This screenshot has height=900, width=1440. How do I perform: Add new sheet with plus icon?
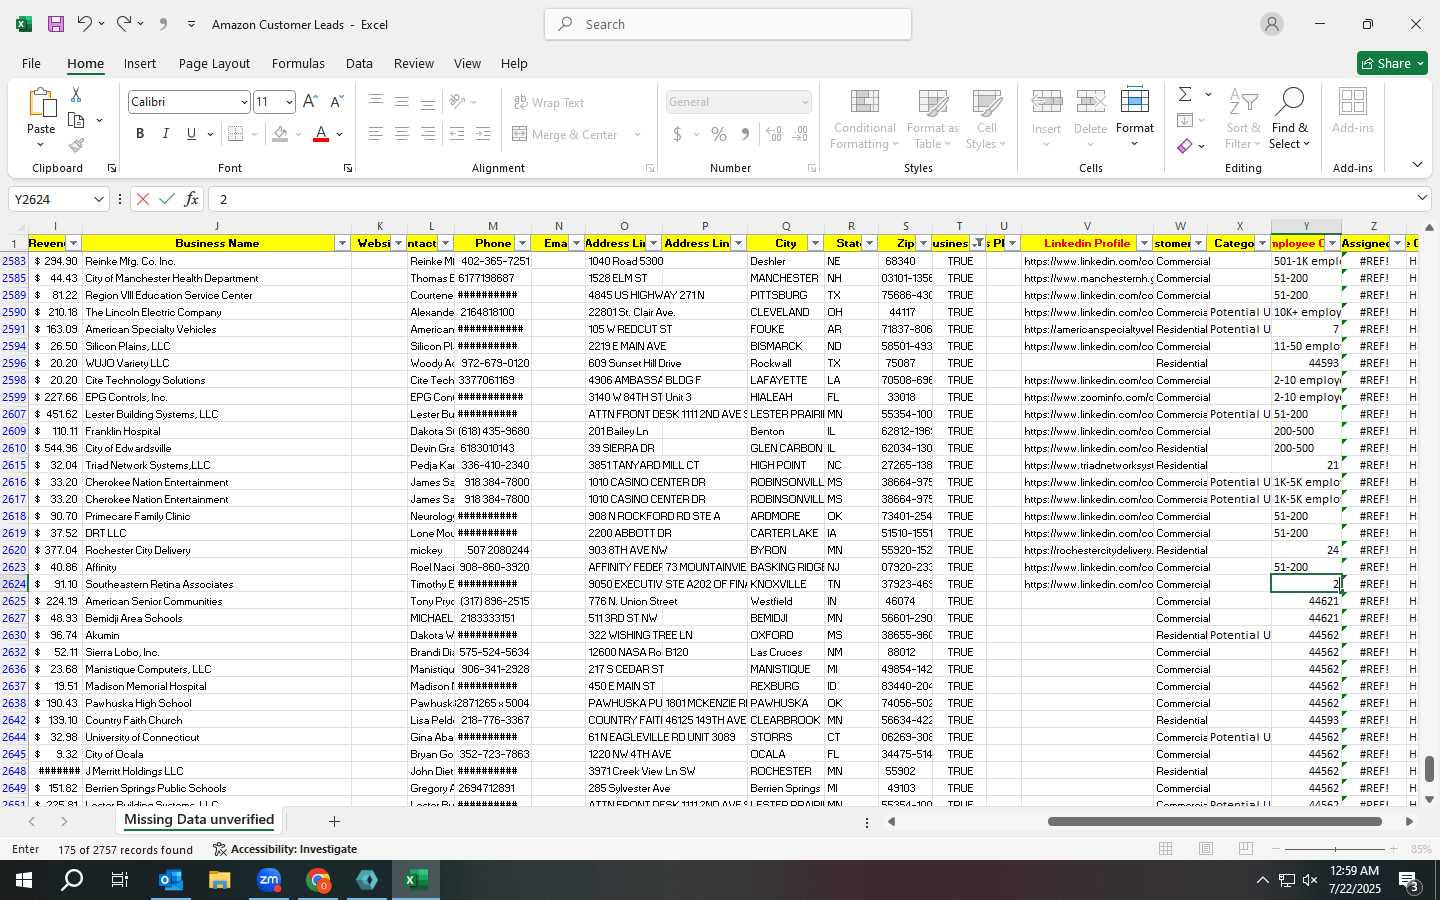334,821
